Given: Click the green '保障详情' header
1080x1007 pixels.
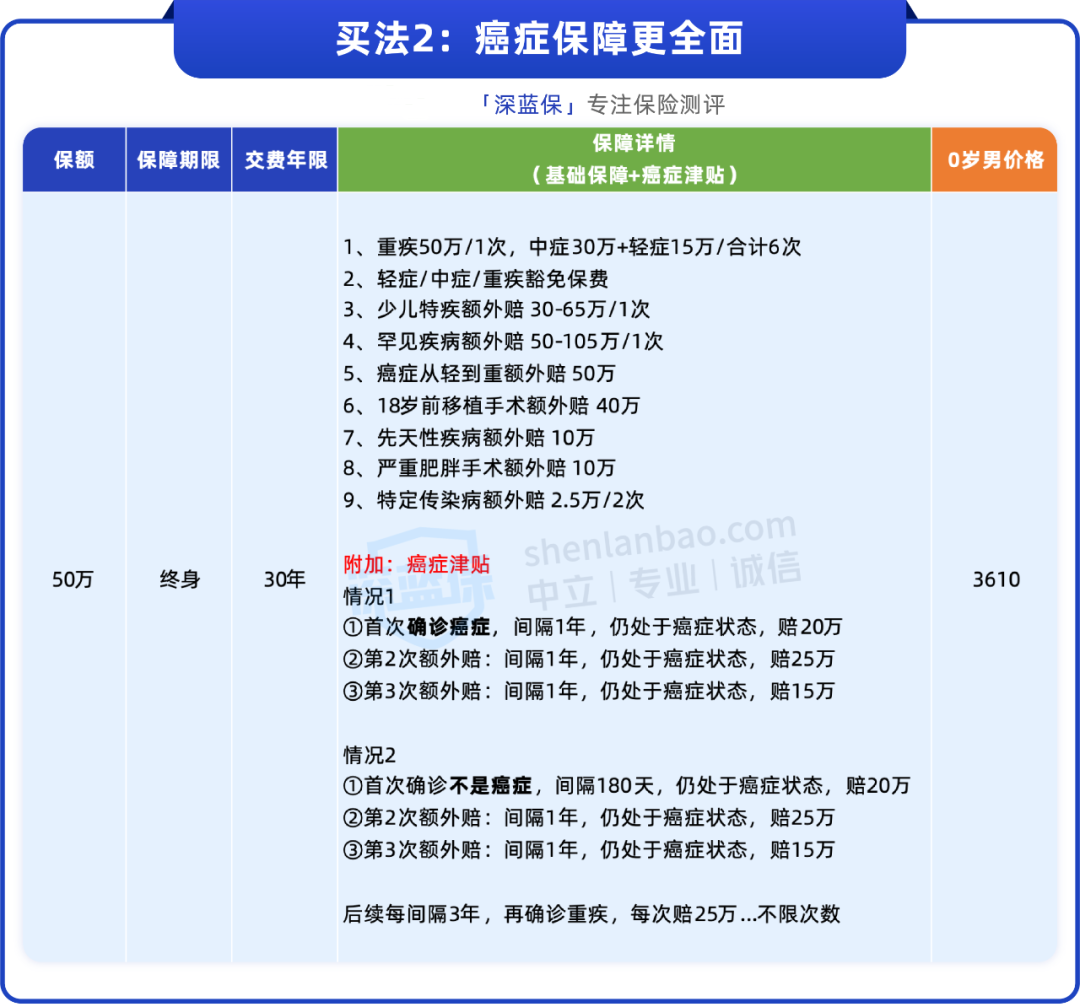Looking at the screenshot, I should tap(634, 160).
